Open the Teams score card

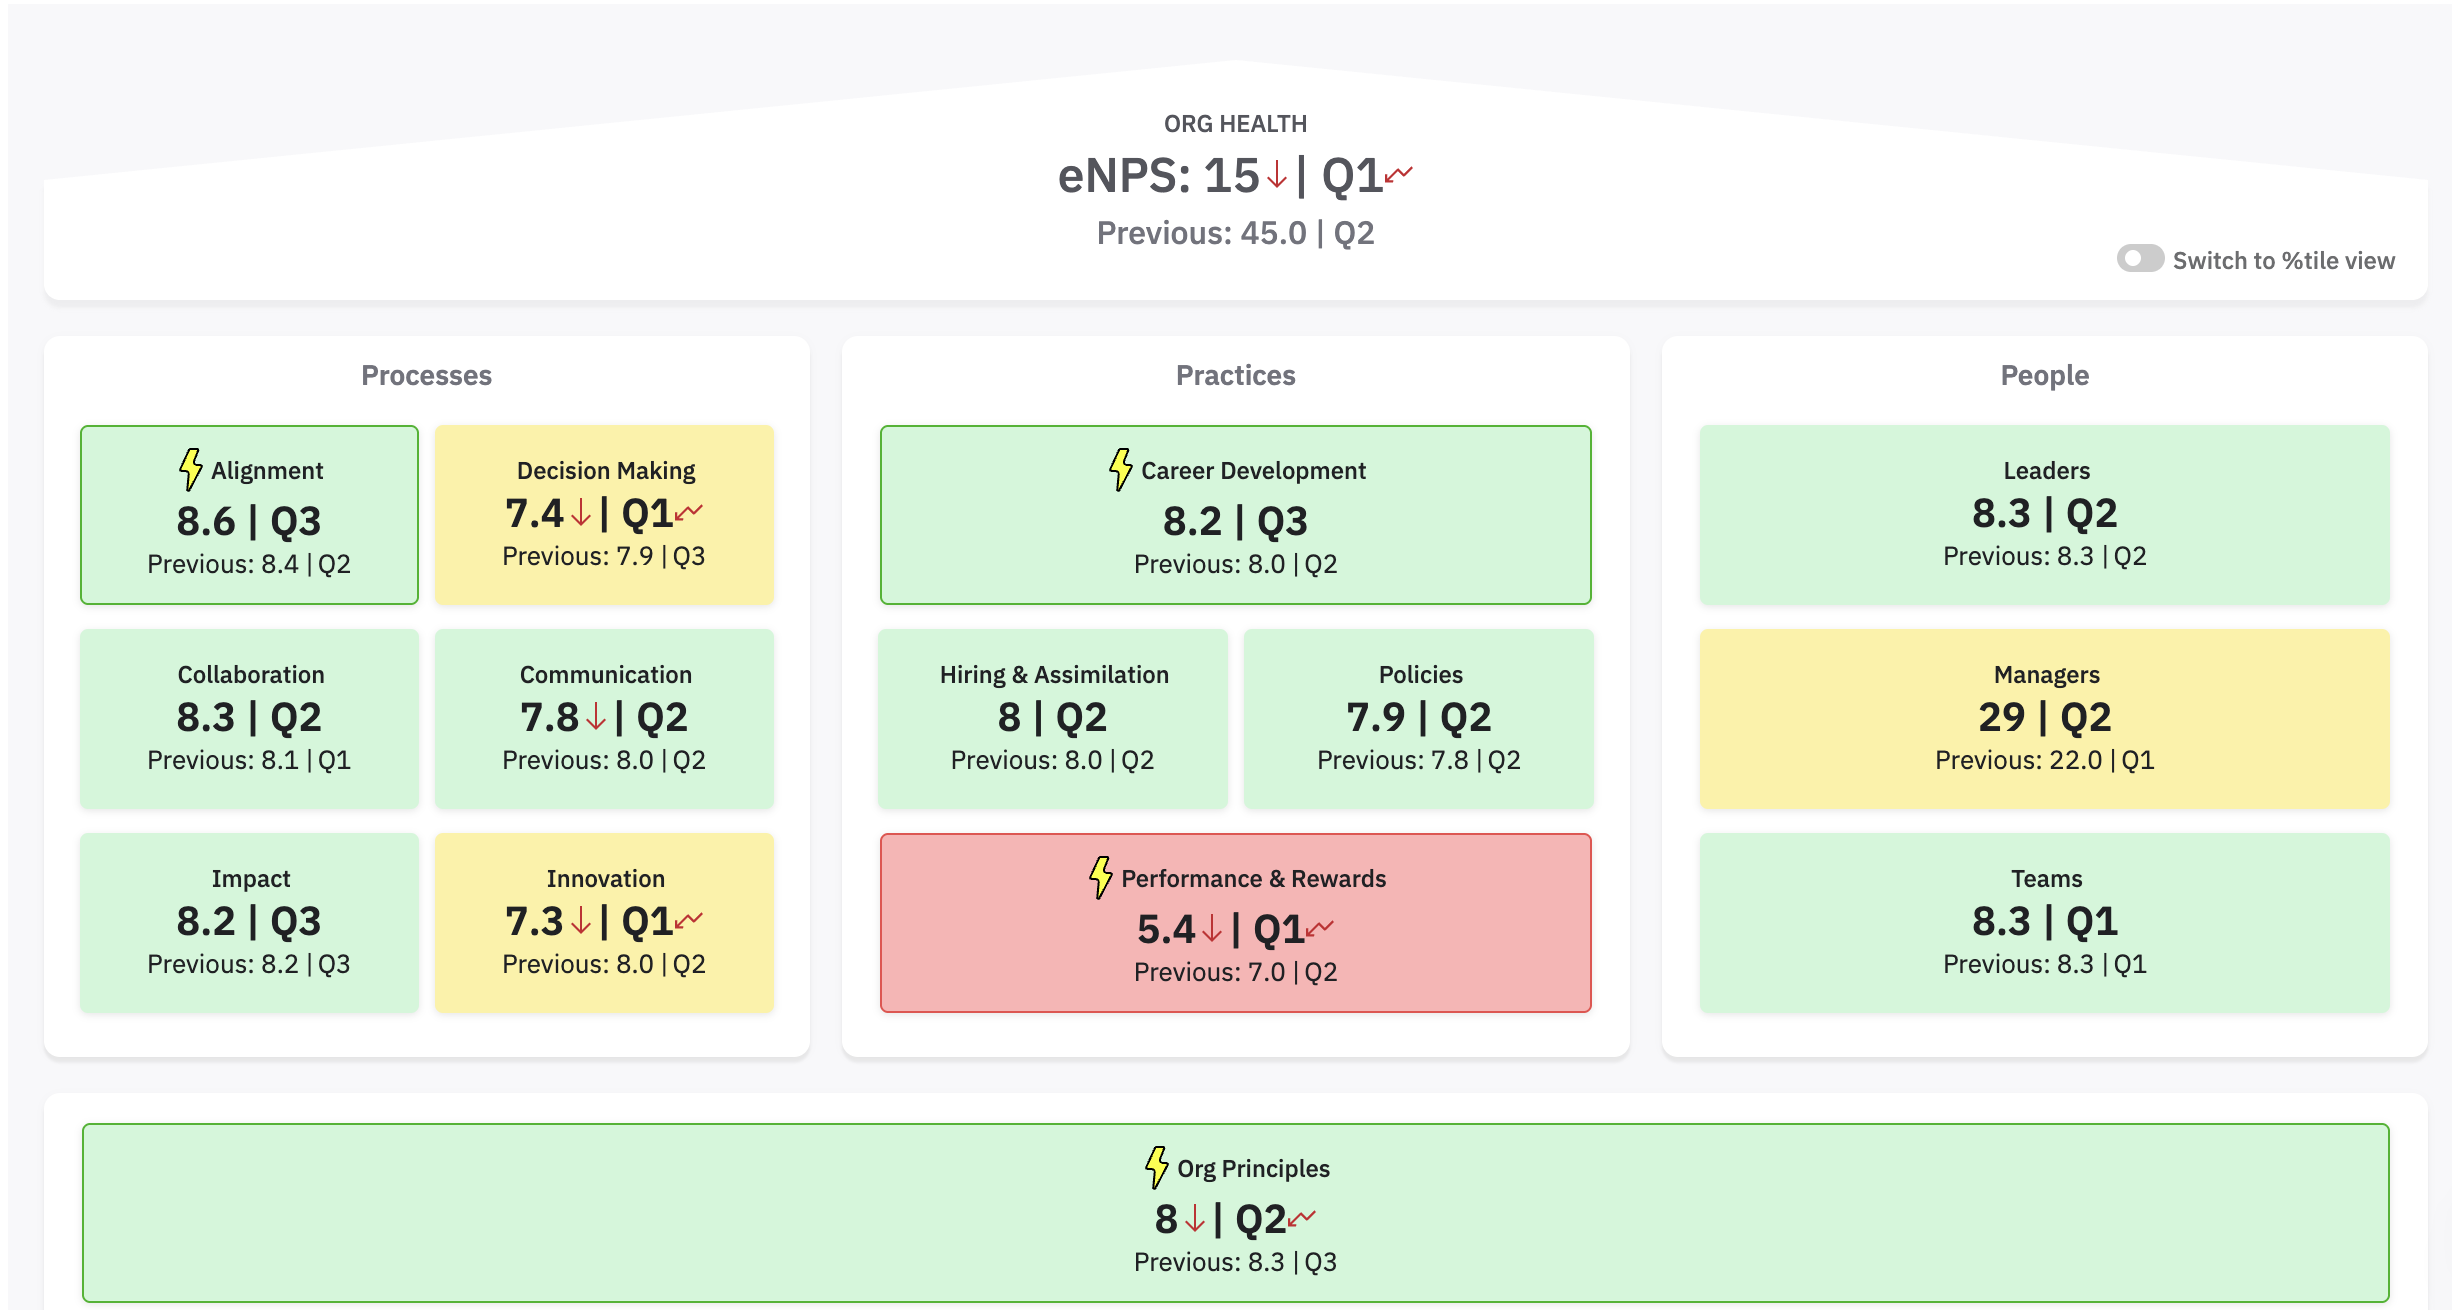point(2044,922)
